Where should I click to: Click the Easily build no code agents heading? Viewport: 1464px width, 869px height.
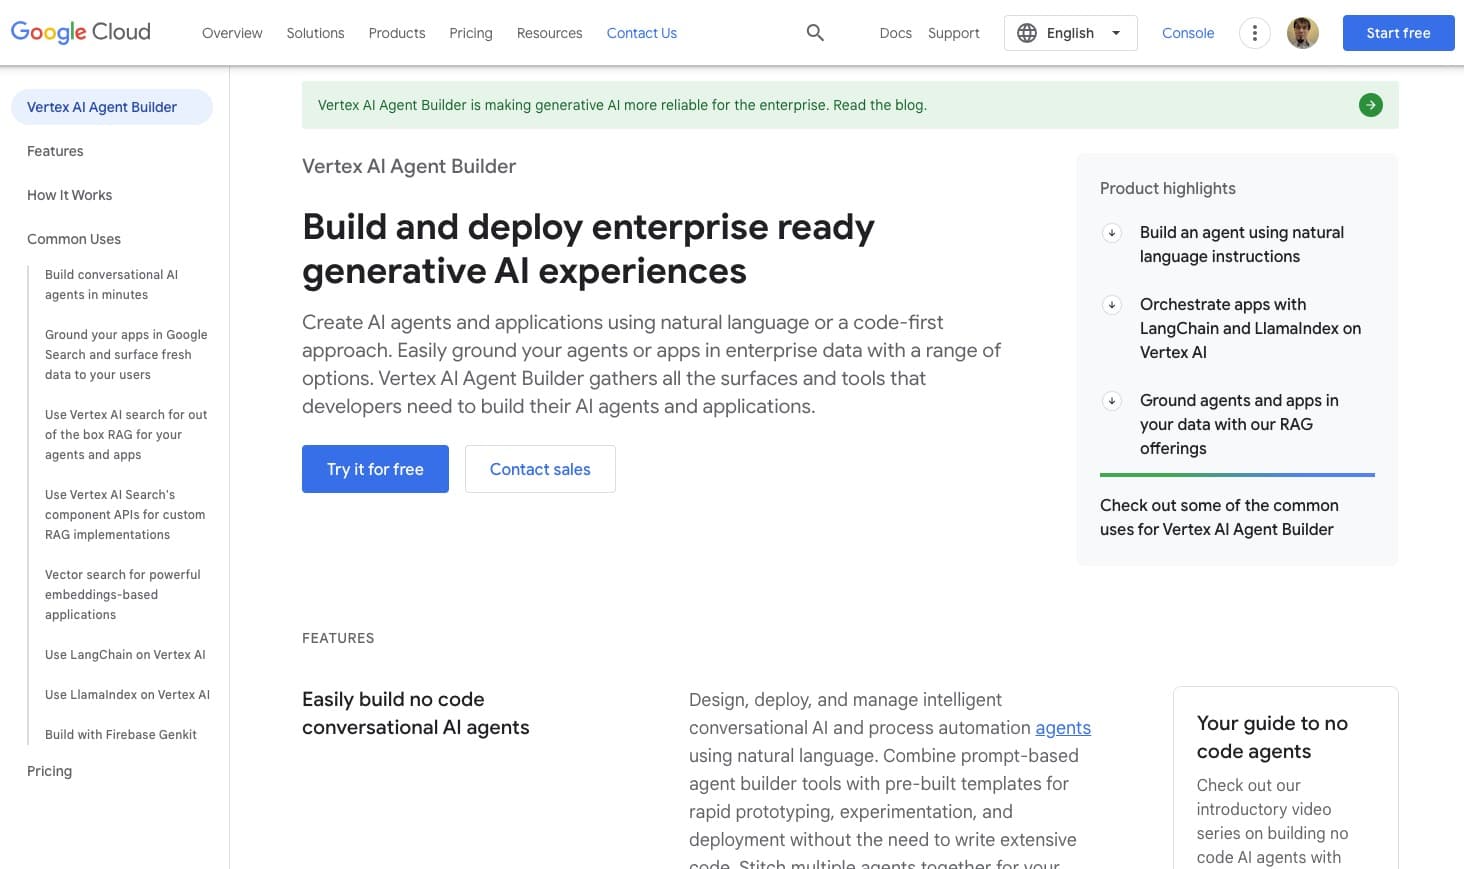[415, 714]
